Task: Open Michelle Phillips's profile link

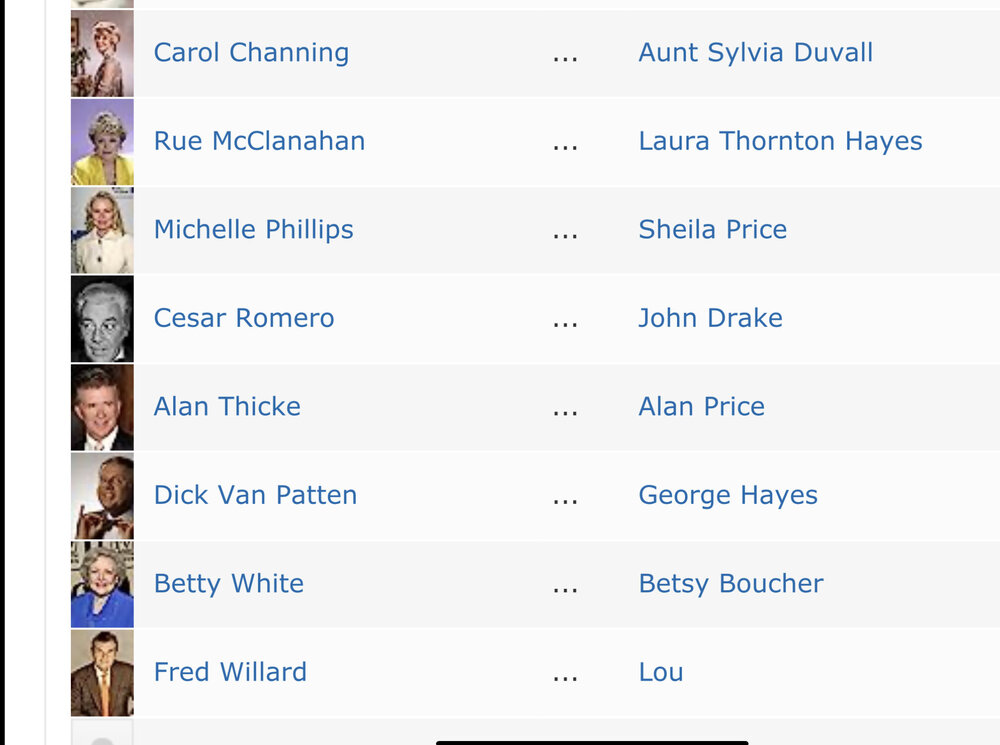Action: (x=253, y=230)
